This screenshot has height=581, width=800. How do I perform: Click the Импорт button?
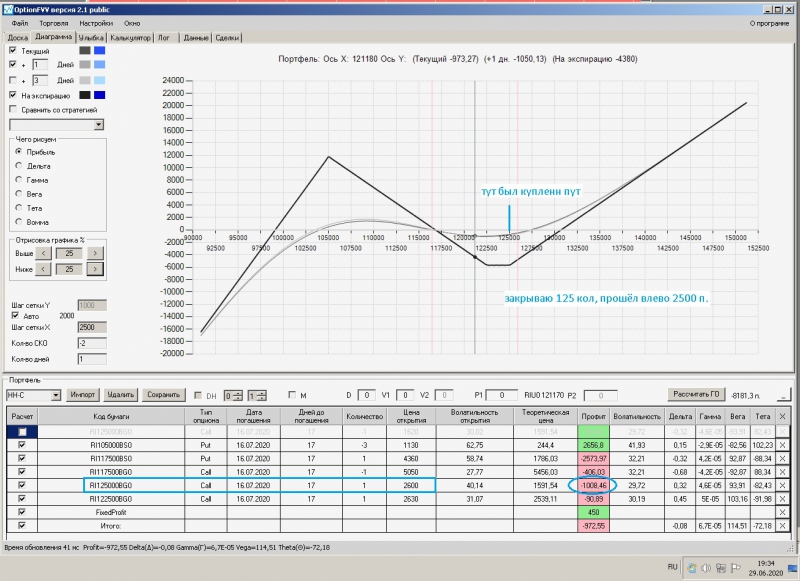pyautogui.click(x=83, y=395)
